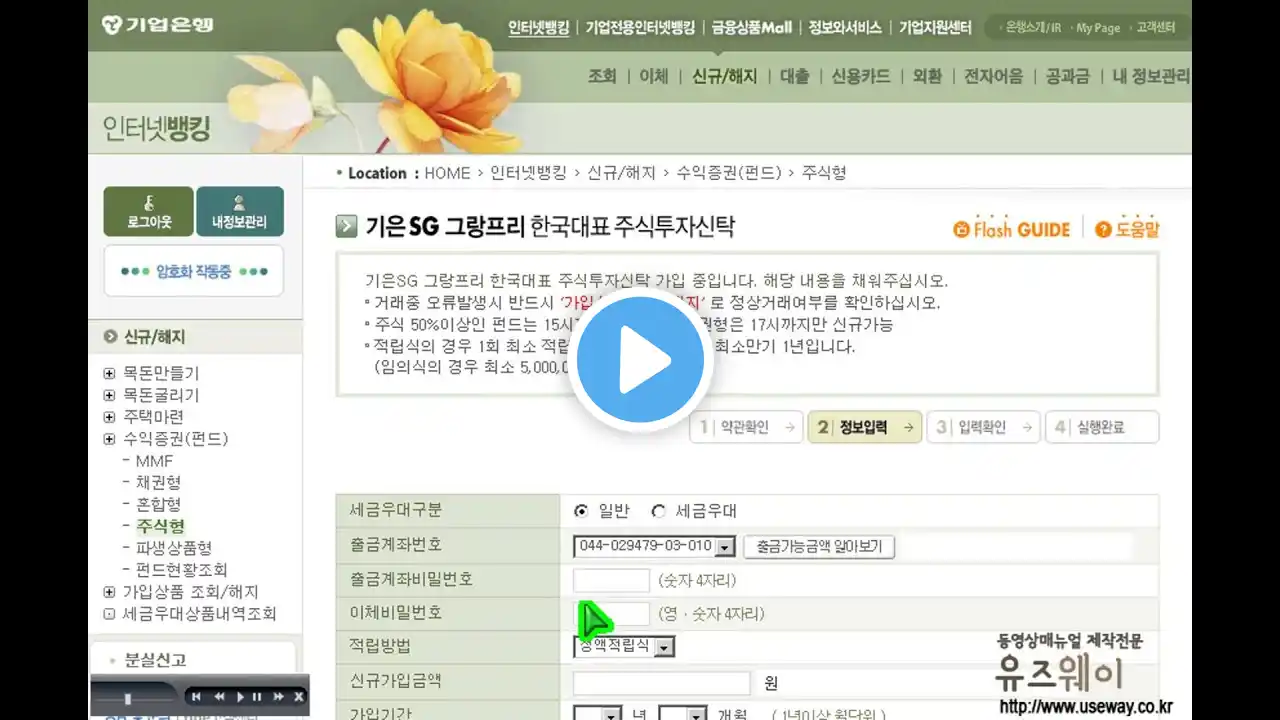
Task: Go to 기업지원센터 in top navigation
Action: [x=935, y=28]
